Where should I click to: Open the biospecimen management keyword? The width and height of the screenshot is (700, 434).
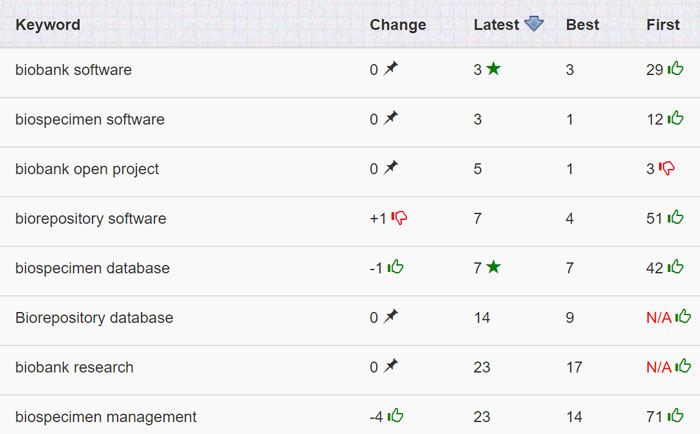(x=106, y=417)
